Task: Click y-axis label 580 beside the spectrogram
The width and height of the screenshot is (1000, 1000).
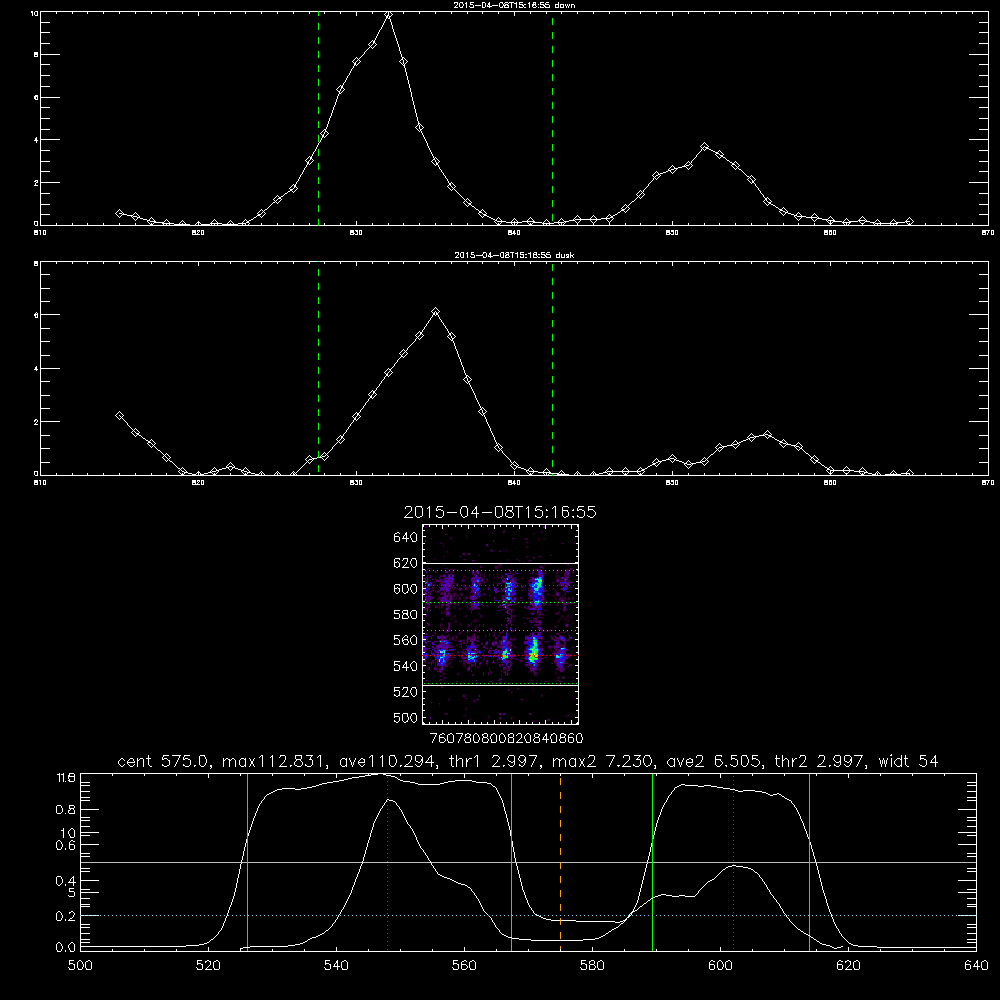Action: [406, 615]
